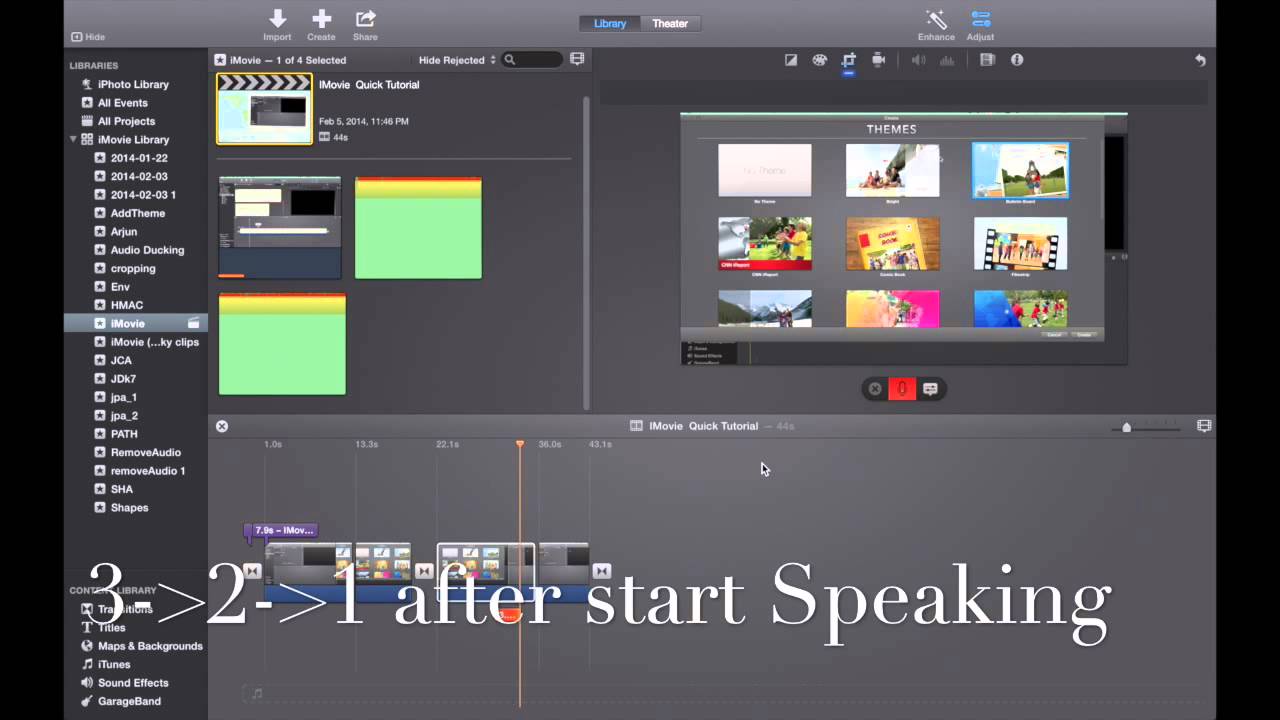
Task: Toggle the cropping tool
Action: tap(849, 60)
